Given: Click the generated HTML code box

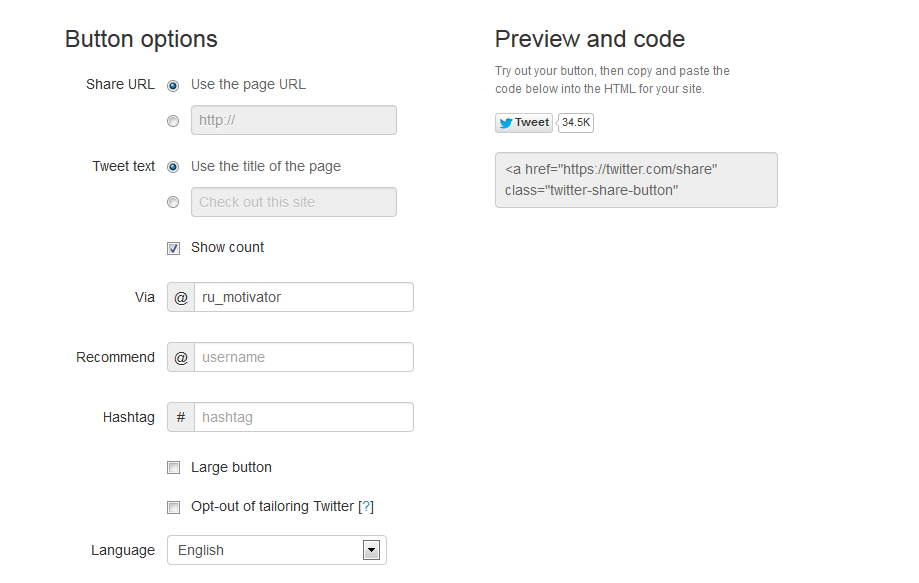Looking at the screenshot, I should [636, 180].
